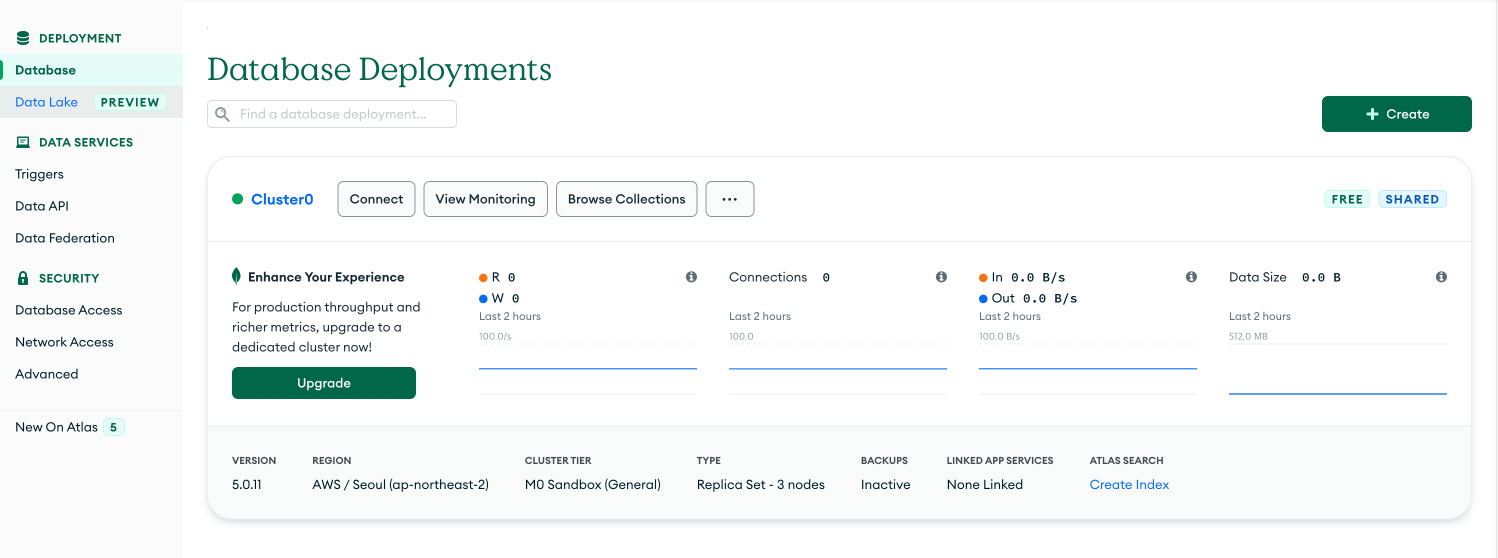The width and height of the screenshot is (1498, 558).
Task: Open info icon for Data Size chart
Action: click(1441, 277)
